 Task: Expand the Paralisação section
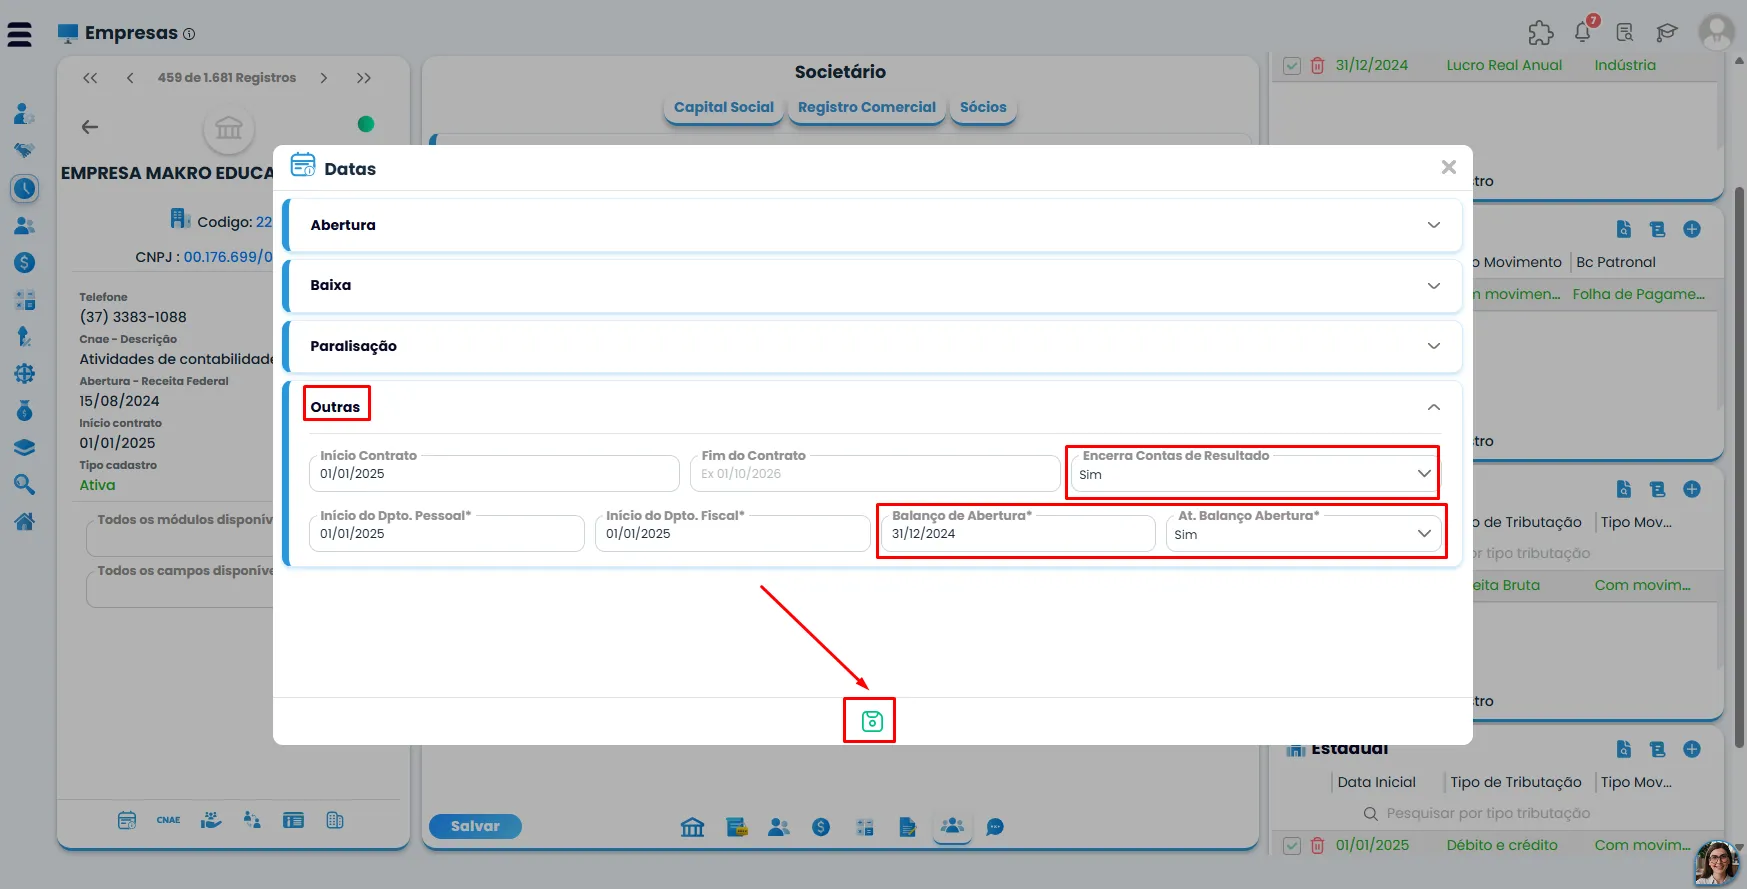point(872,346)
